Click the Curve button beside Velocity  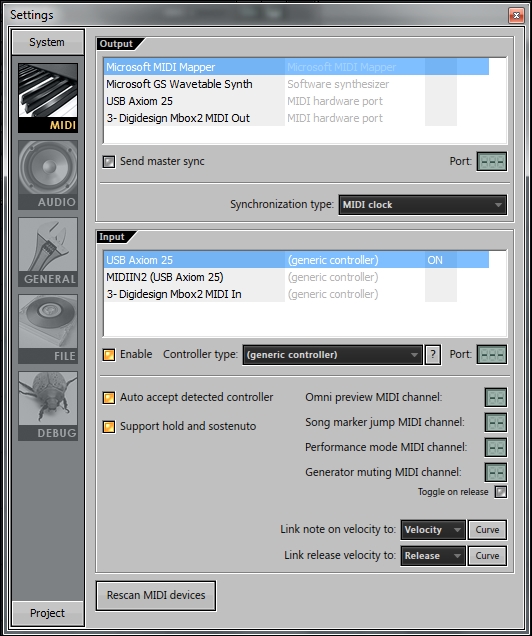[x=487, y=530]
